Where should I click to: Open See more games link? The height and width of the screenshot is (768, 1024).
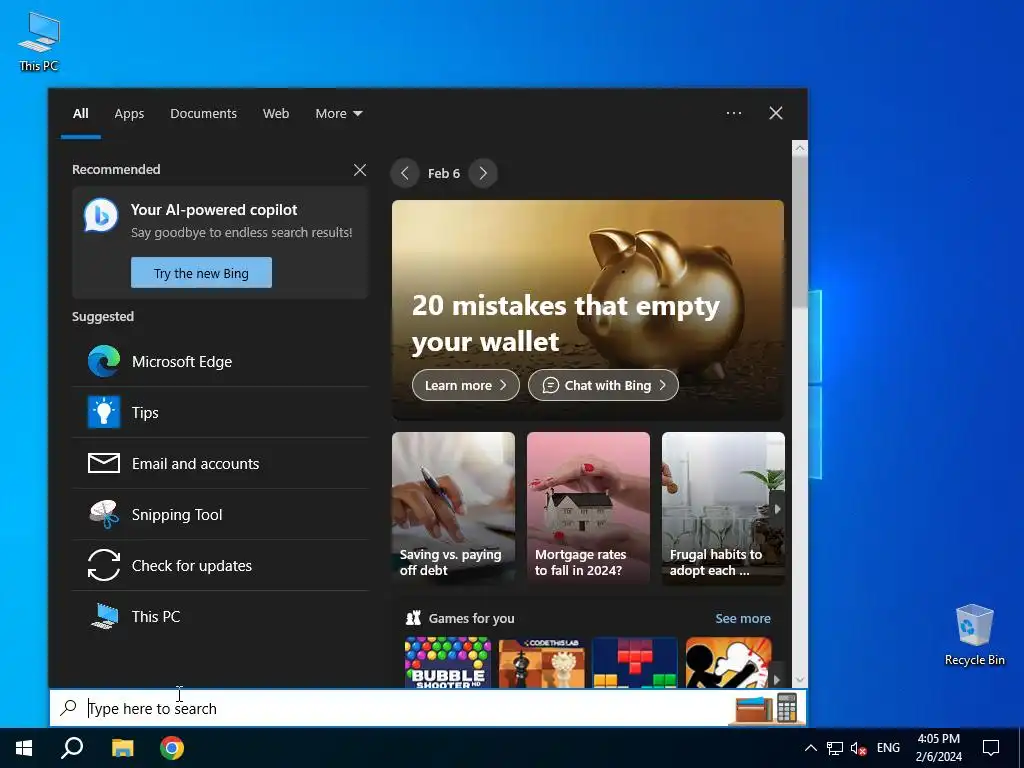pyautogui.click(x=743, y=618)
